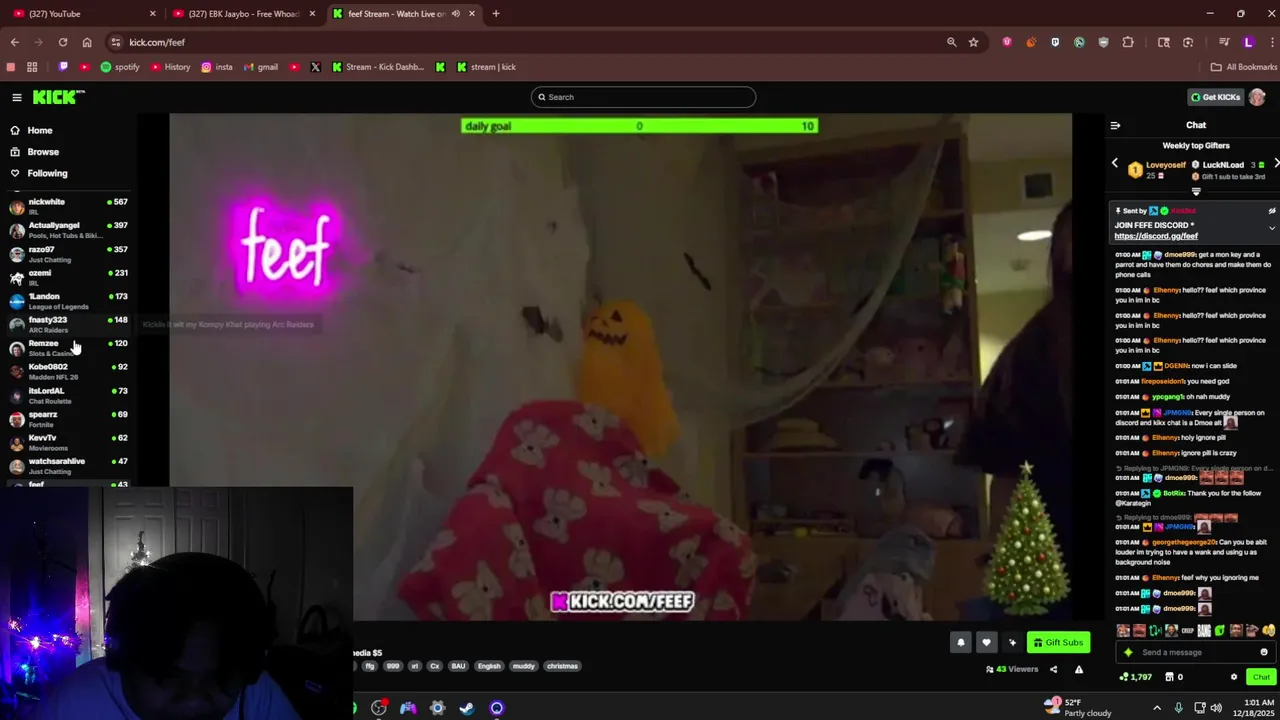Click the Get KICKs button
Image resolution: width=1280 pixels, height=720 pixels.
click(x=1215, y=97)
